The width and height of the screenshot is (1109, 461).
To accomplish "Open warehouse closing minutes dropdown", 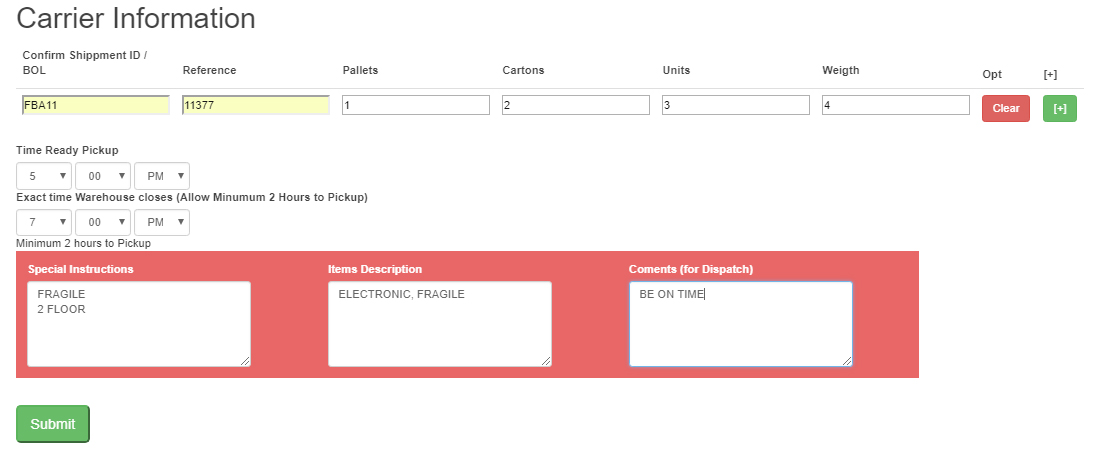I will [103, 222].
